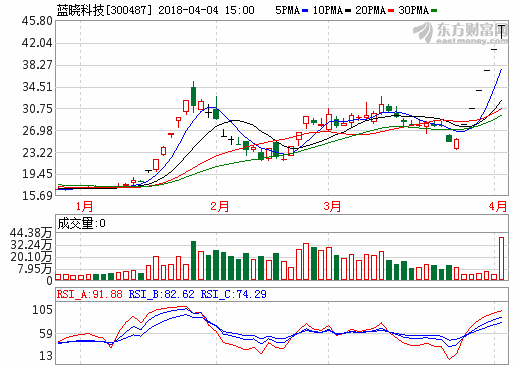Click the 5PMA legend label
Image resolution: width=520 pixels, height=365 pixels.
coord(287,10)
